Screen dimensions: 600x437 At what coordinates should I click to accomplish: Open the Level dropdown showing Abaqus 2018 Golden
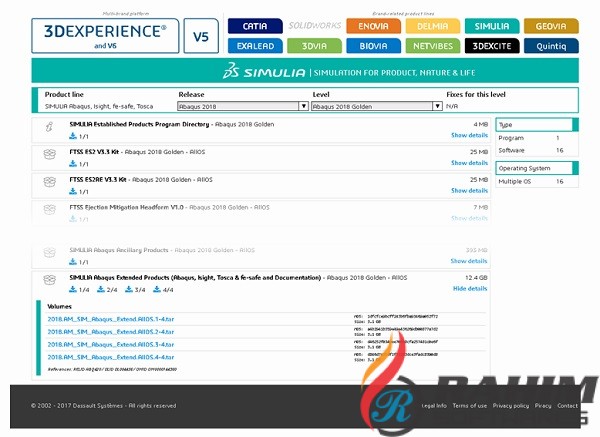377,106
